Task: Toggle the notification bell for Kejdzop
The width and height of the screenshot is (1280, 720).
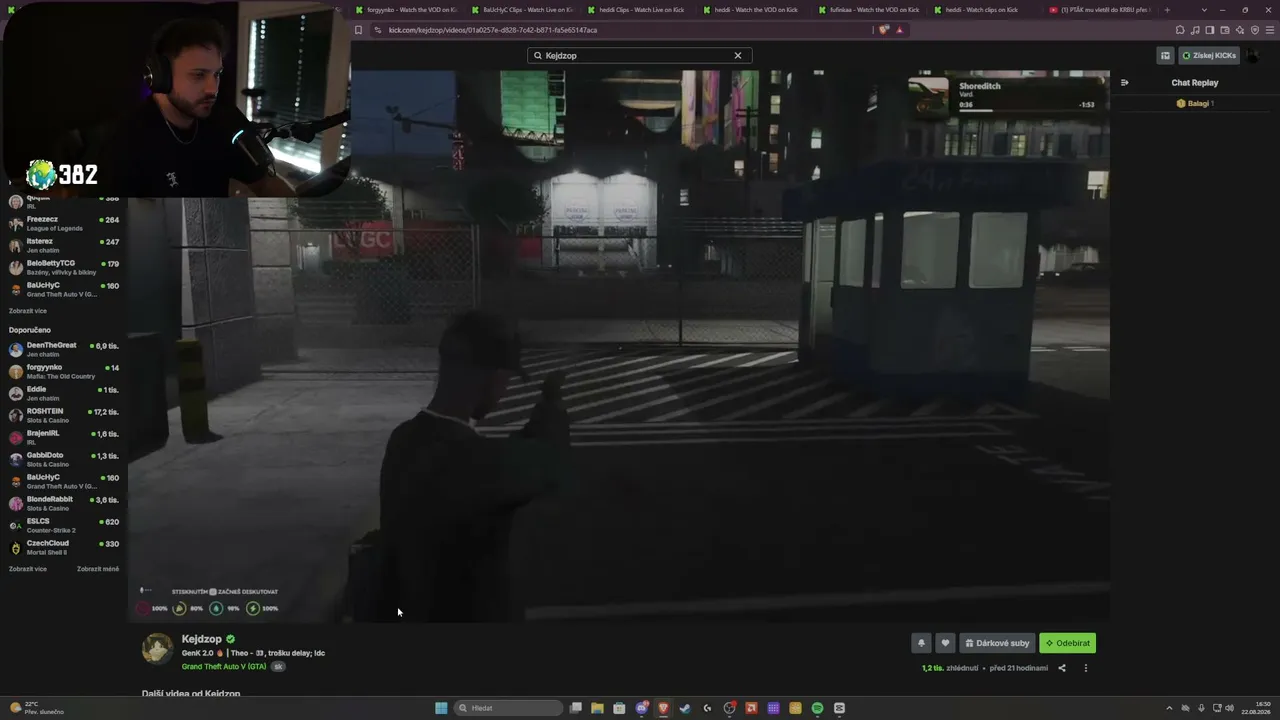Action: click(x=921, y=643)
